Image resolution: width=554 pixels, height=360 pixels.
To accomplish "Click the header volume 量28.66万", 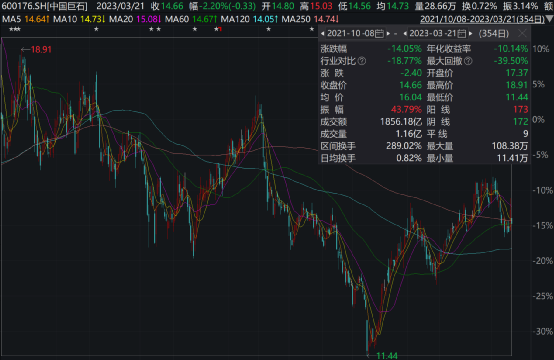I will pos(435,6).
